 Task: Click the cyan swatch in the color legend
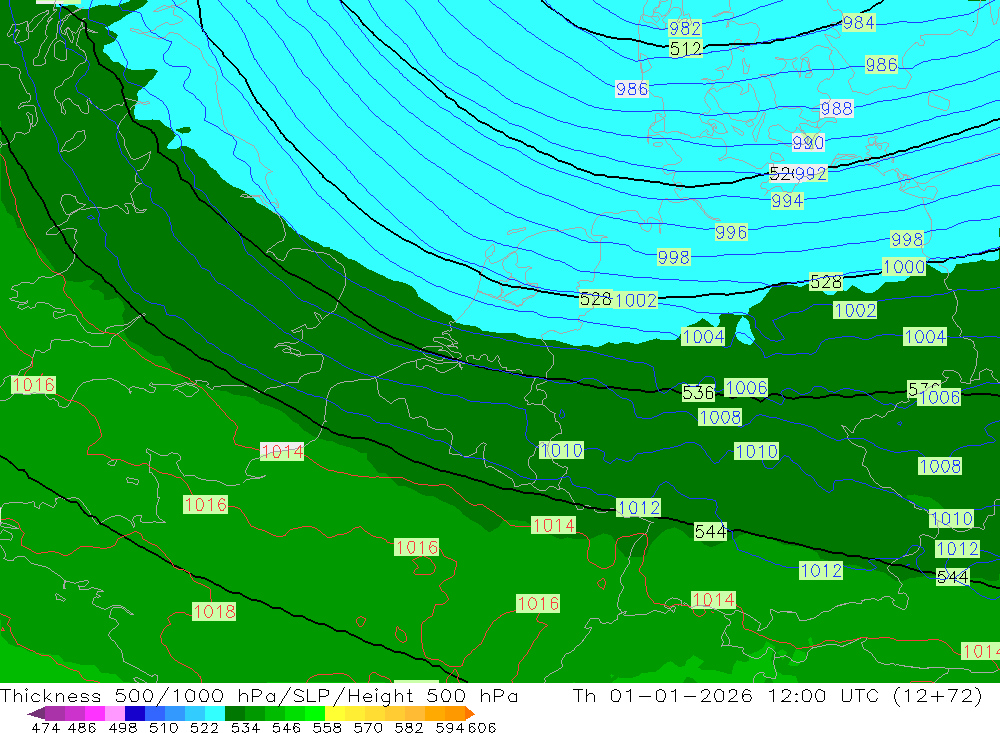pos(215,713)
